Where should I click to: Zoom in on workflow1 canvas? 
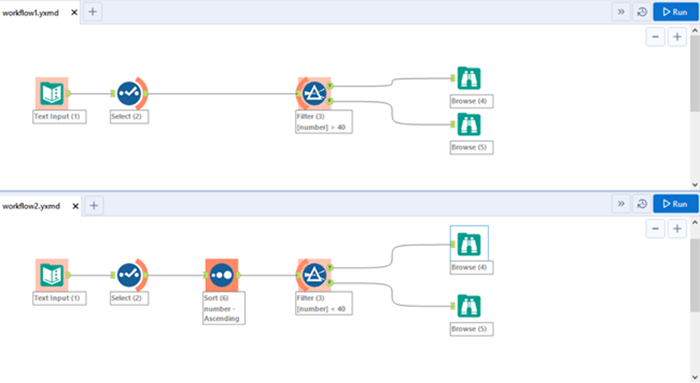[677, 37]
